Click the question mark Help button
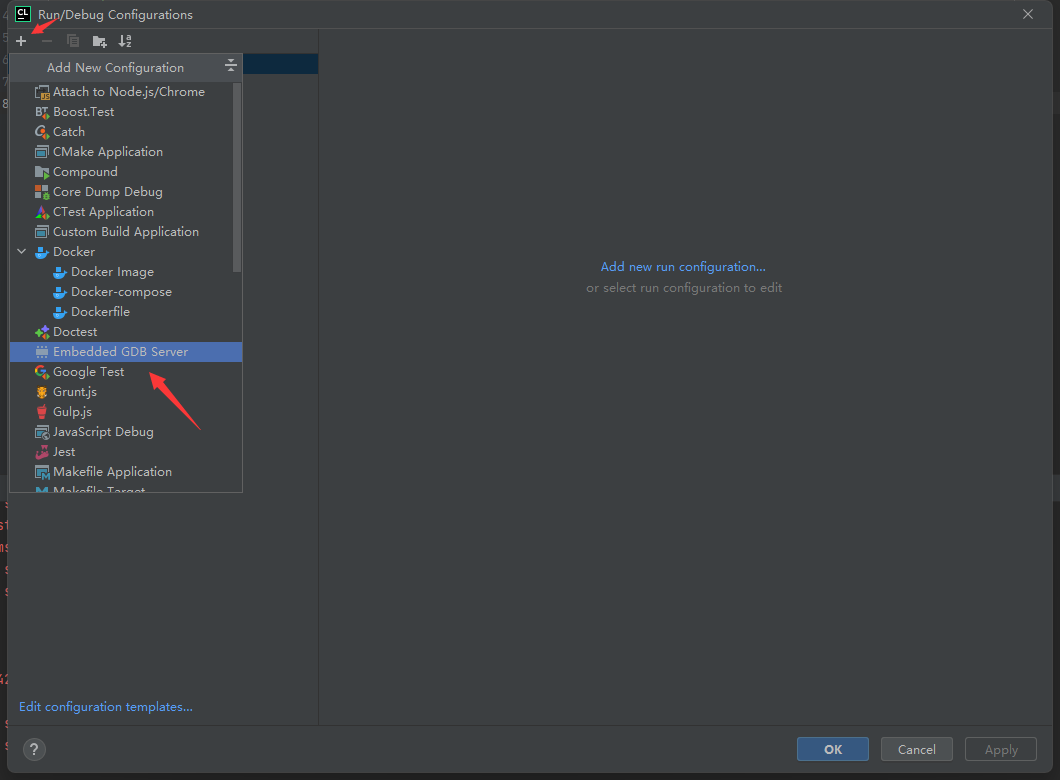1060x780 pixels. coord(34,749)
